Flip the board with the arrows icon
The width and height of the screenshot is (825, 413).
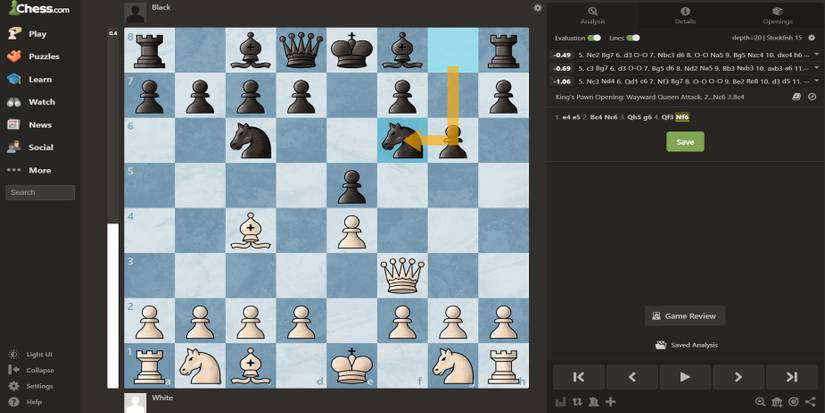tap(577, 402)
